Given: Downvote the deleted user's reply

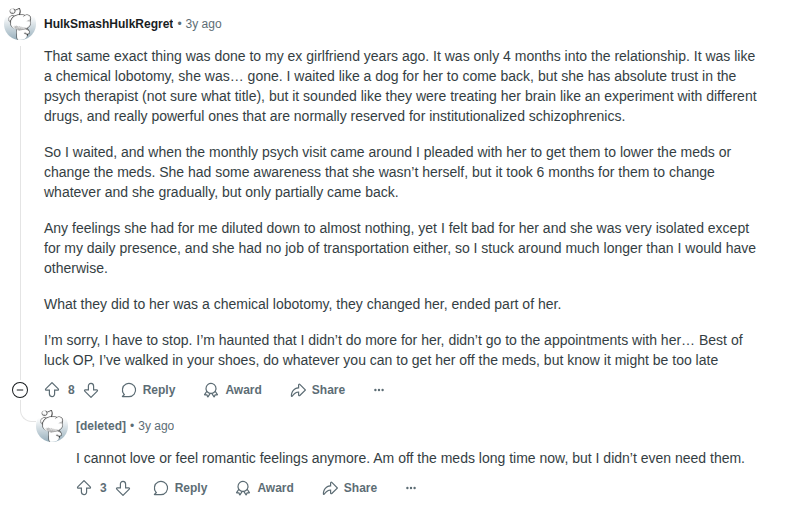Looking at the screenshot, I should pyautogui.click(x=123, y=488).
